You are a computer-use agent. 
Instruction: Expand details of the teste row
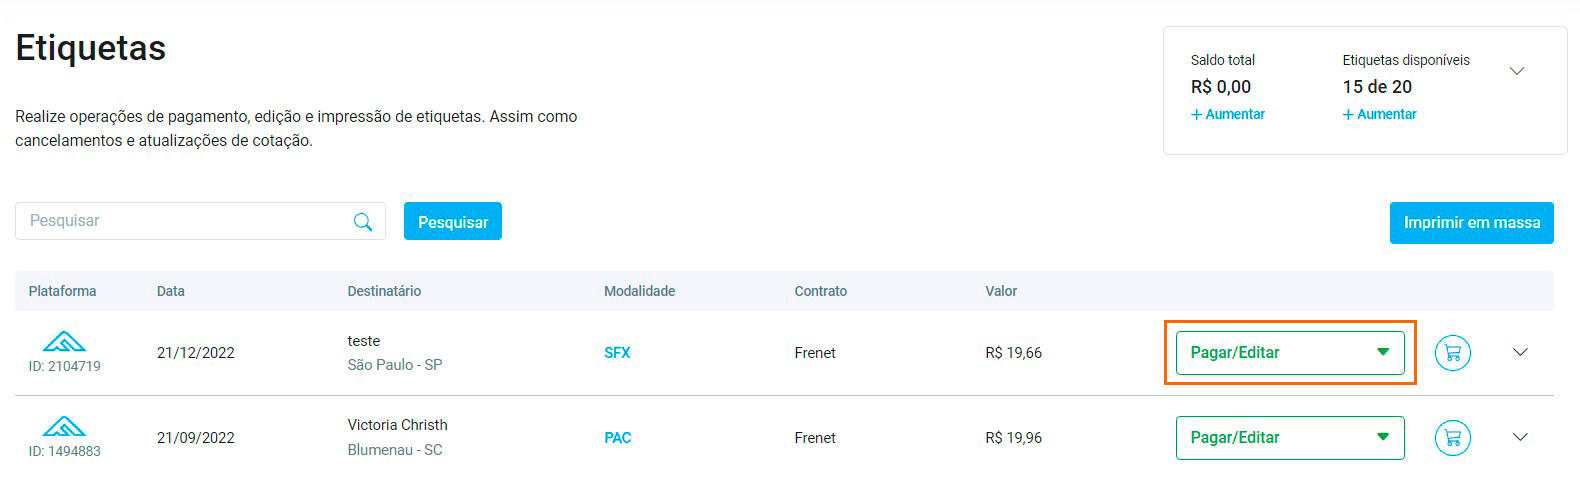click(x=1520, y=352)
